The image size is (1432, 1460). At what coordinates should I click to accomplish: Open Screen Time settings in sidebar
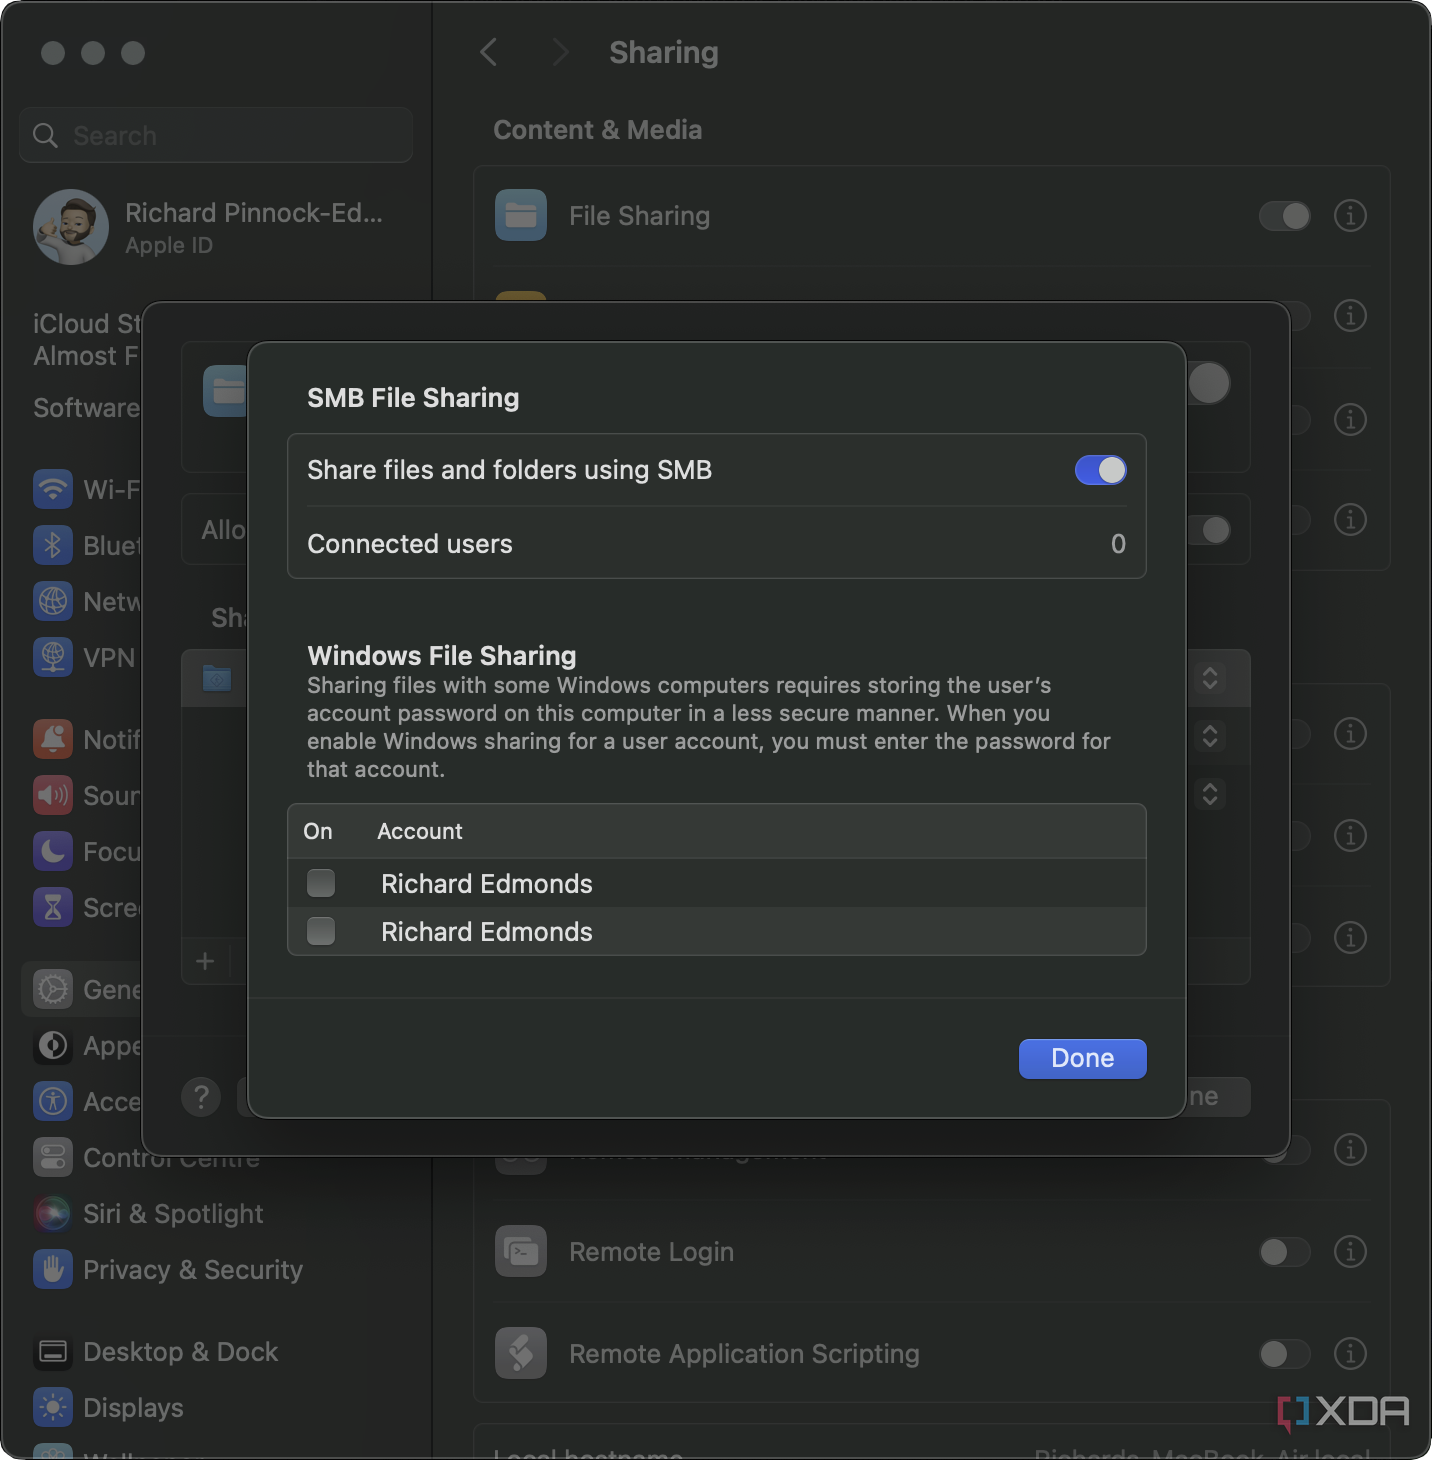(x=84, y=907)
